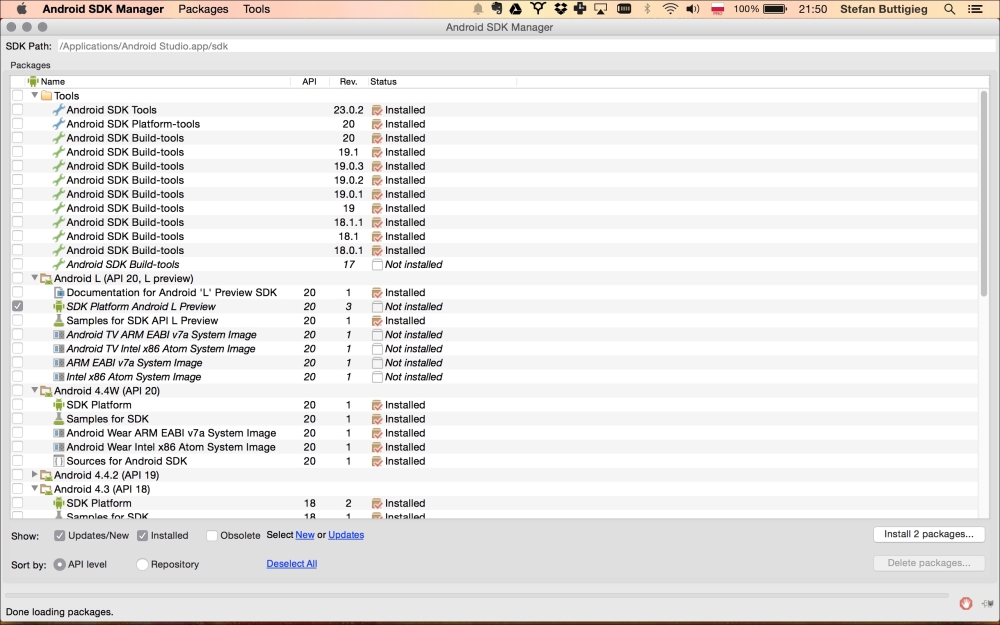Click the not installed status icon for Build-tools 17
1000x625 pixels.
377,265
